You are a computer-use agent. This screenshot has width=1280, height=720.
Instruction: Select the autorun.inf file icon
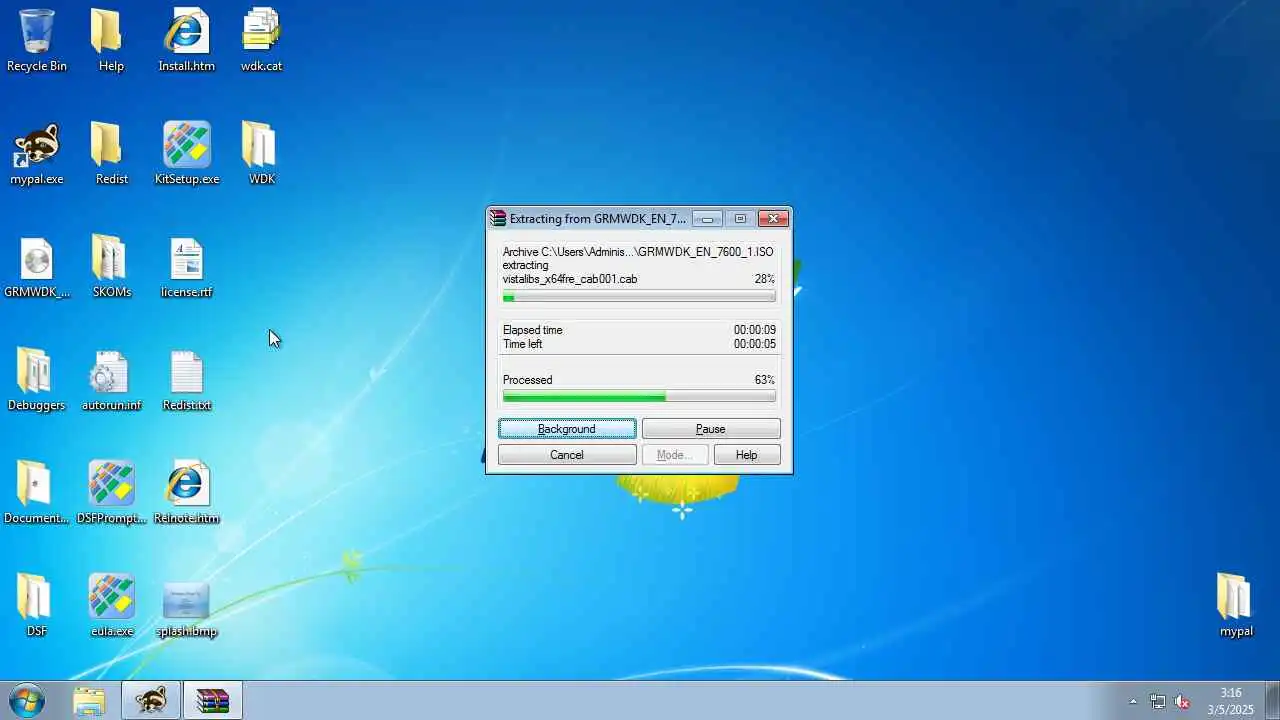click(111, 380)
